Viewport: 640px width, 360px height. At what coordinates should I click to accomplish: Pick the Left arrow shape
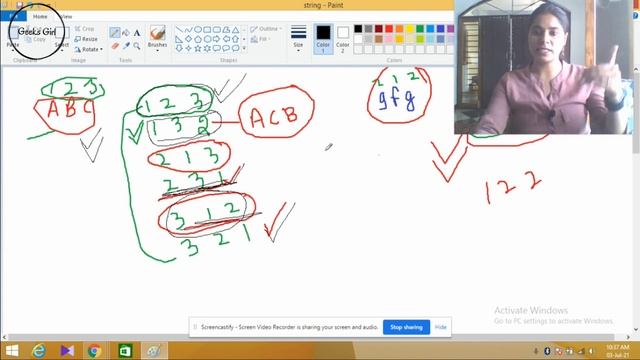click(x=227, y=39)
